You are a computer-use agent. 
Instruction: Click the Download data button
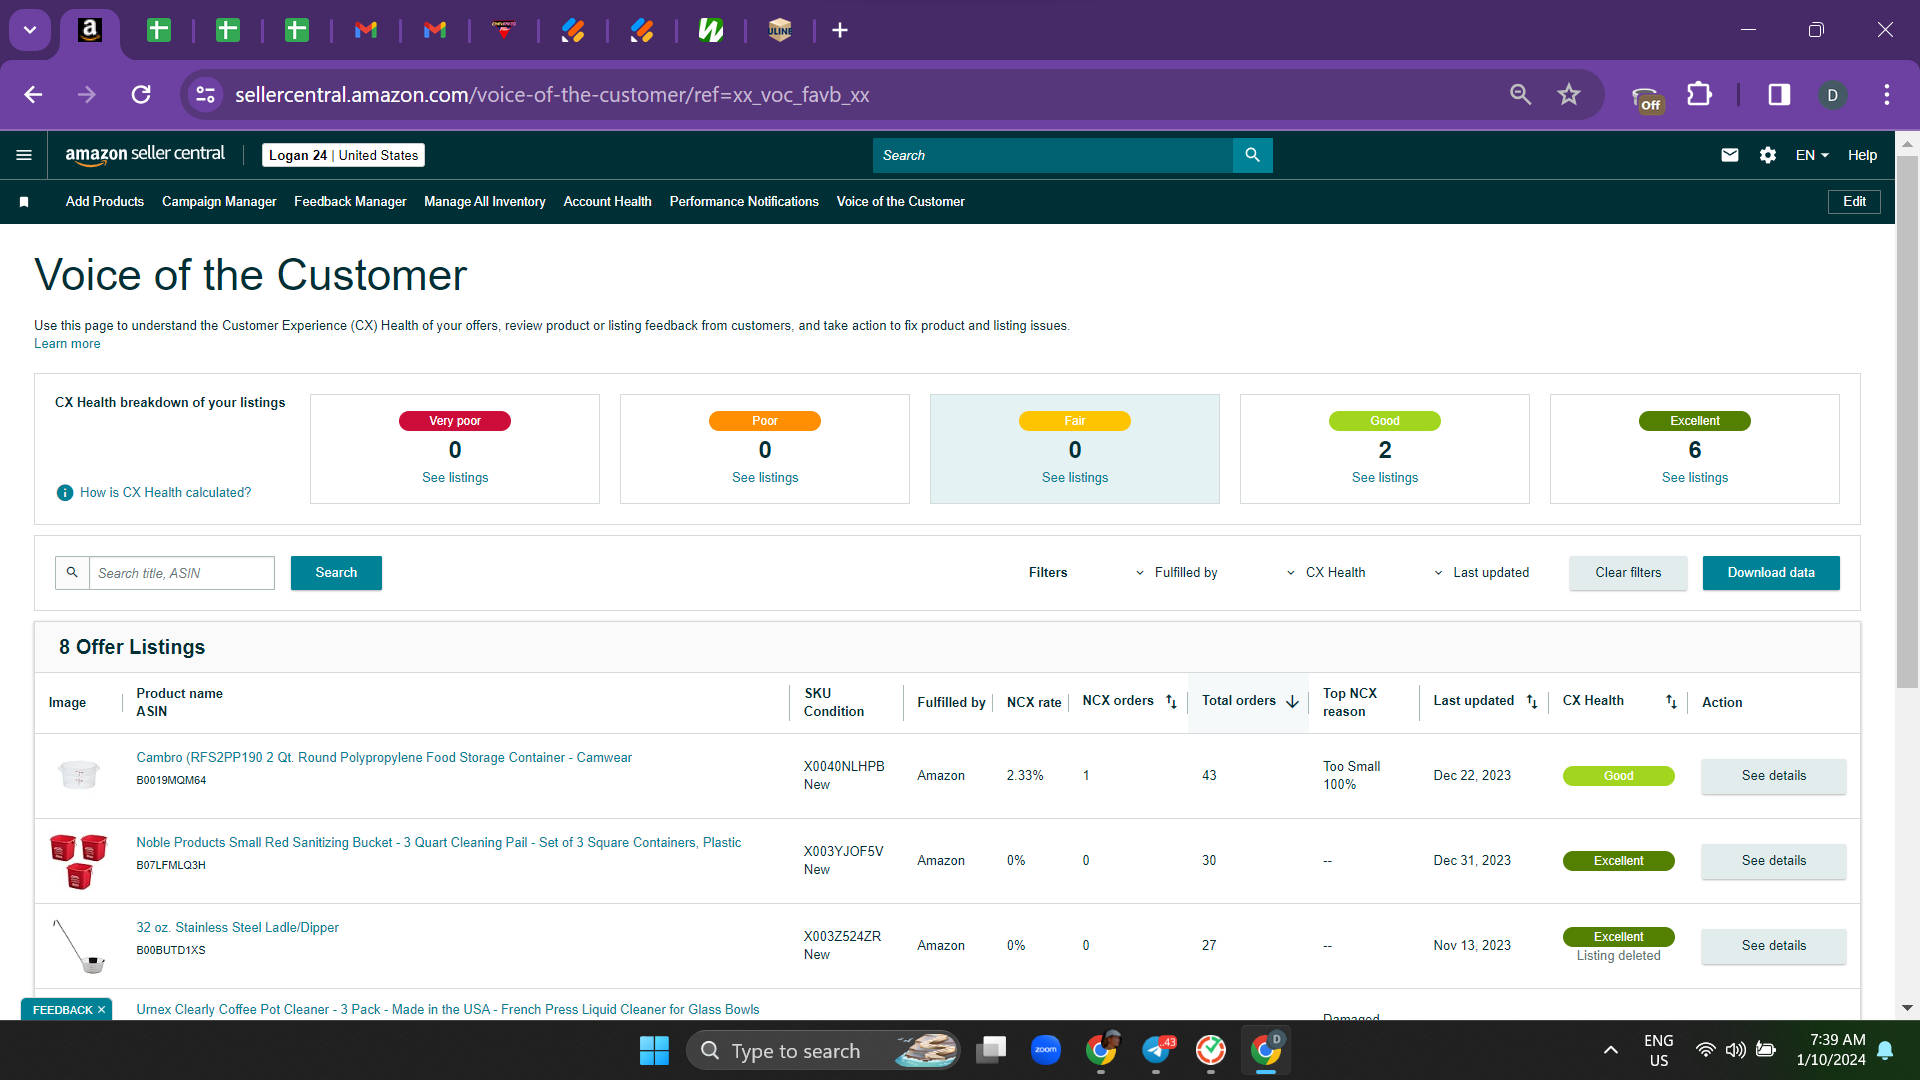pos(1771,573)
